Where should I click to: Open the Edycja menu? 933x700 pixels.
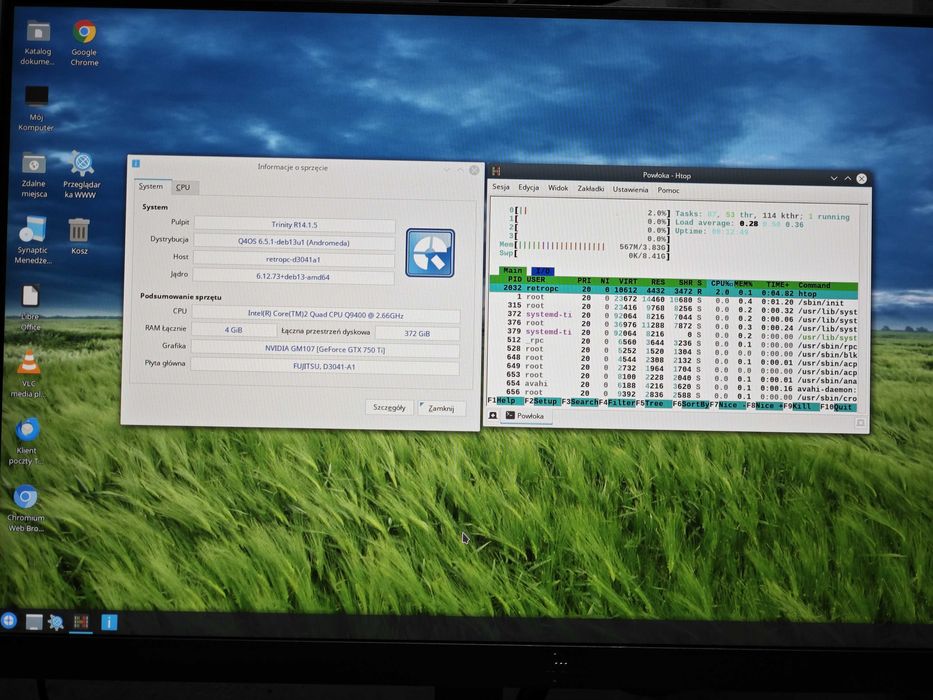click(528, 188)
